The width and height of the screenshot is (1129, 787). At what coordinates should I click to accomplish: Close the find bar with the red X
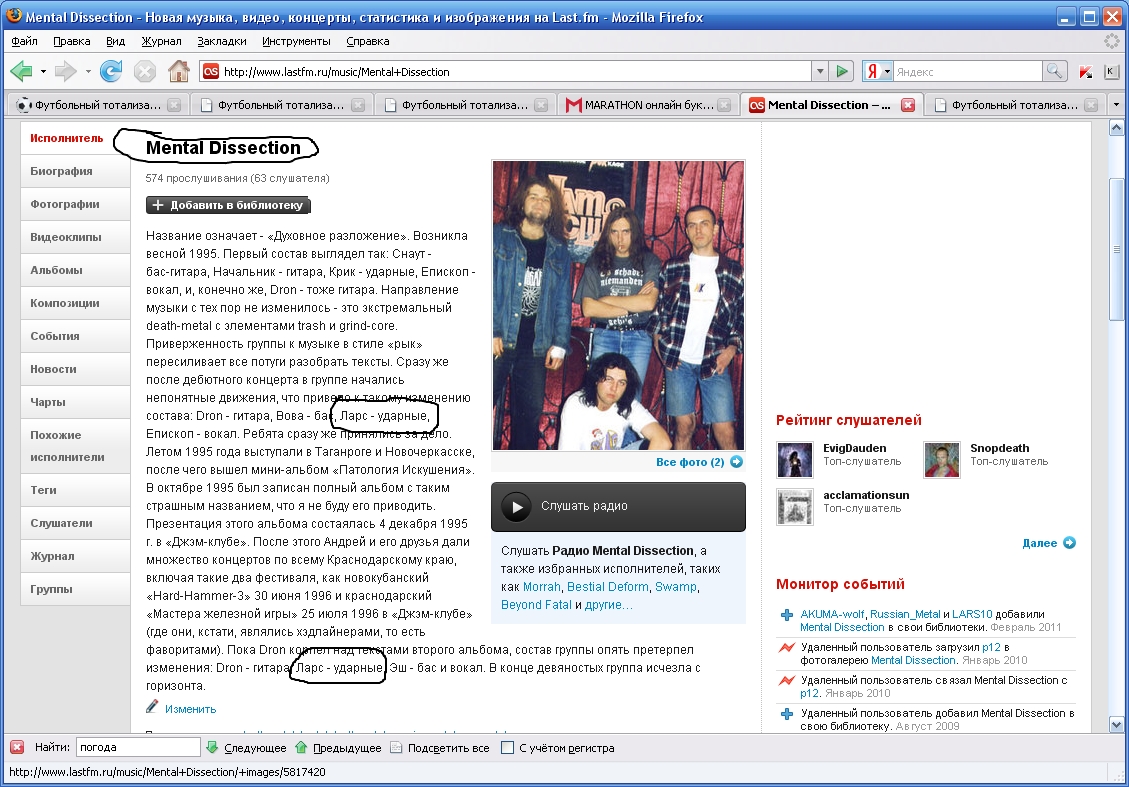pos(17,747)
